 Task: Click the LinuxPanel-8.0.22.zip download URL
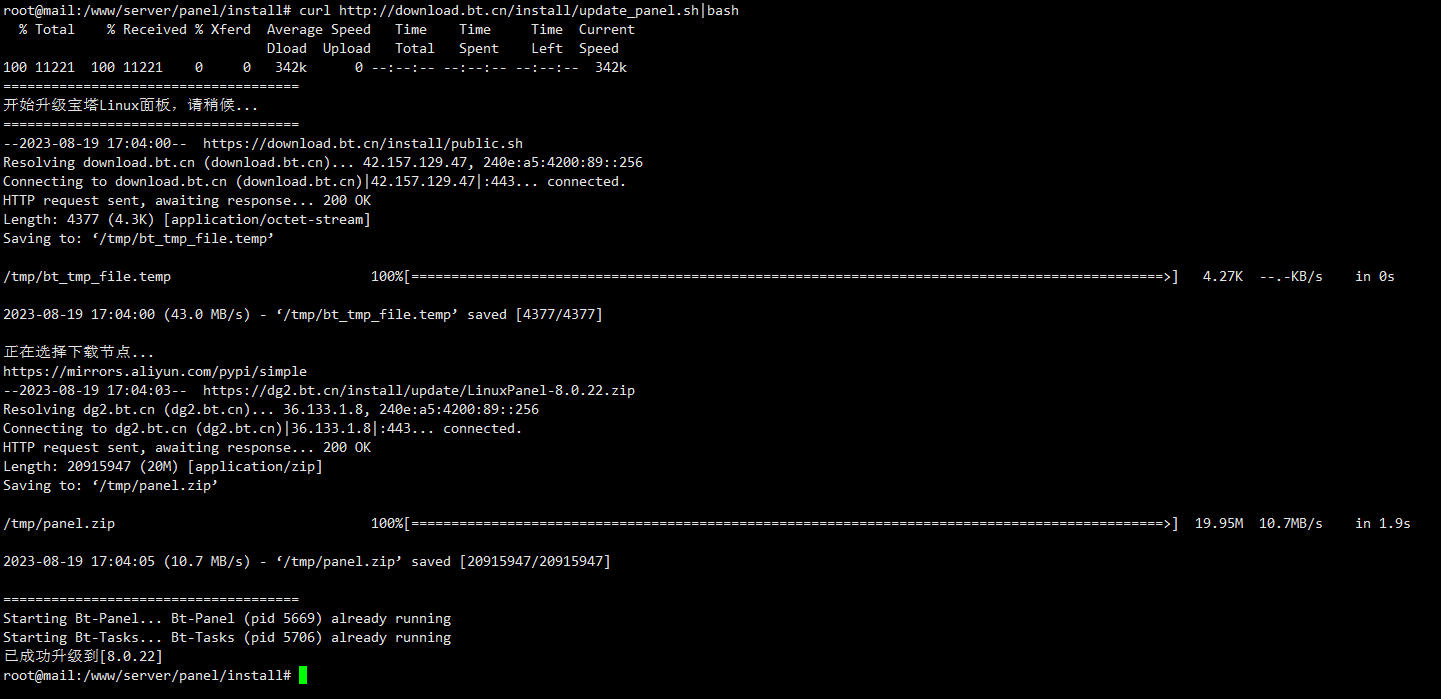point(419,390)
